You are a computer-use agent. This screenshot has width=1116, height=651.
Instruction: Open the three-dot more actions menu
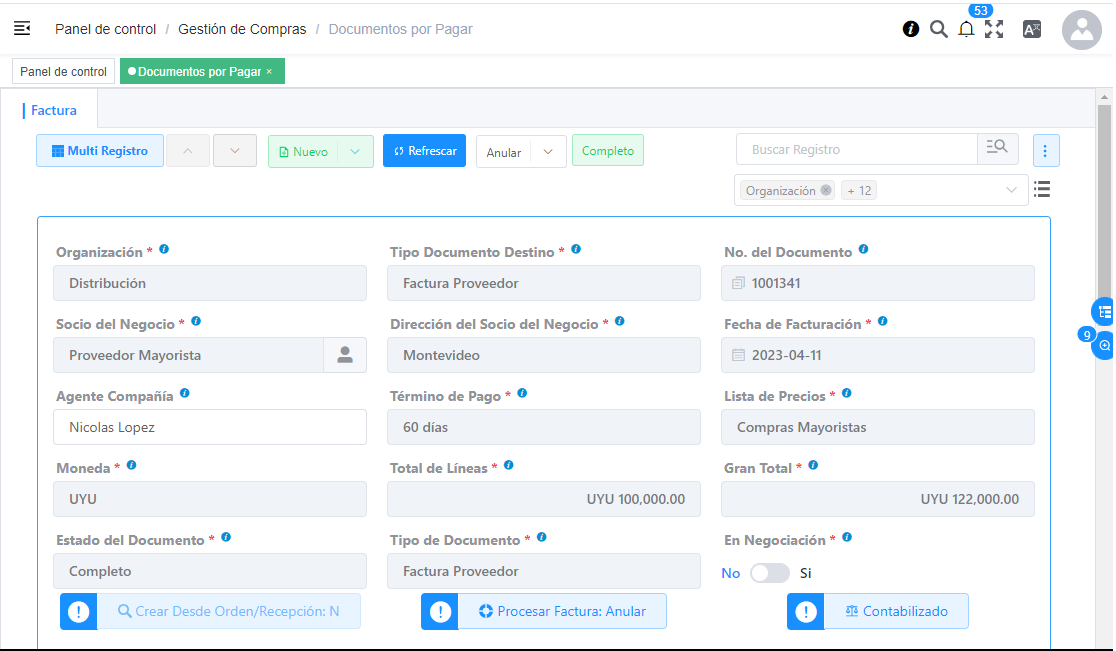[1045, 151]
